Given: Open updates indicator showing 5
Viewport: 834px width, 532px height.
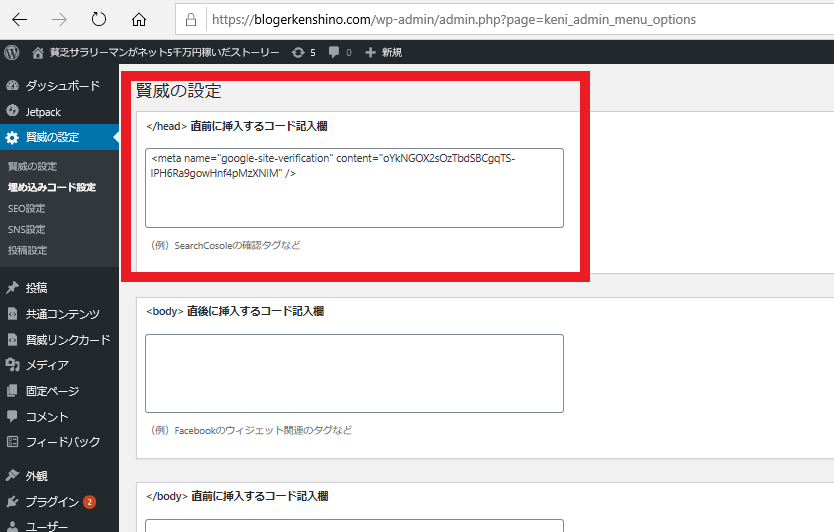Looking at the screenshot, I should [x=304, y=52].
